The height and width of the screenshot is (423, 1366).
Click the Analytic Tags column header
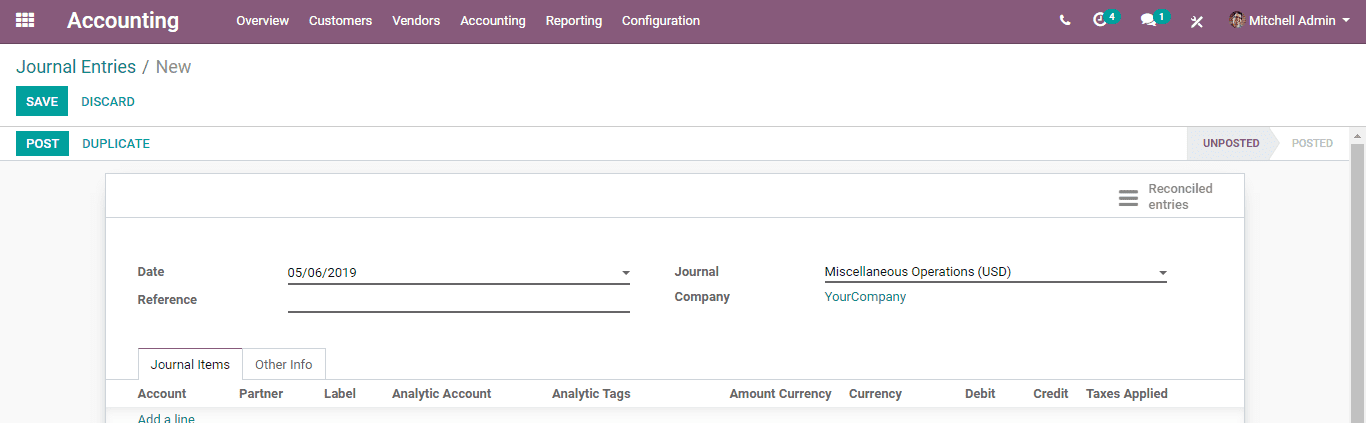click(x=591, y=394)
